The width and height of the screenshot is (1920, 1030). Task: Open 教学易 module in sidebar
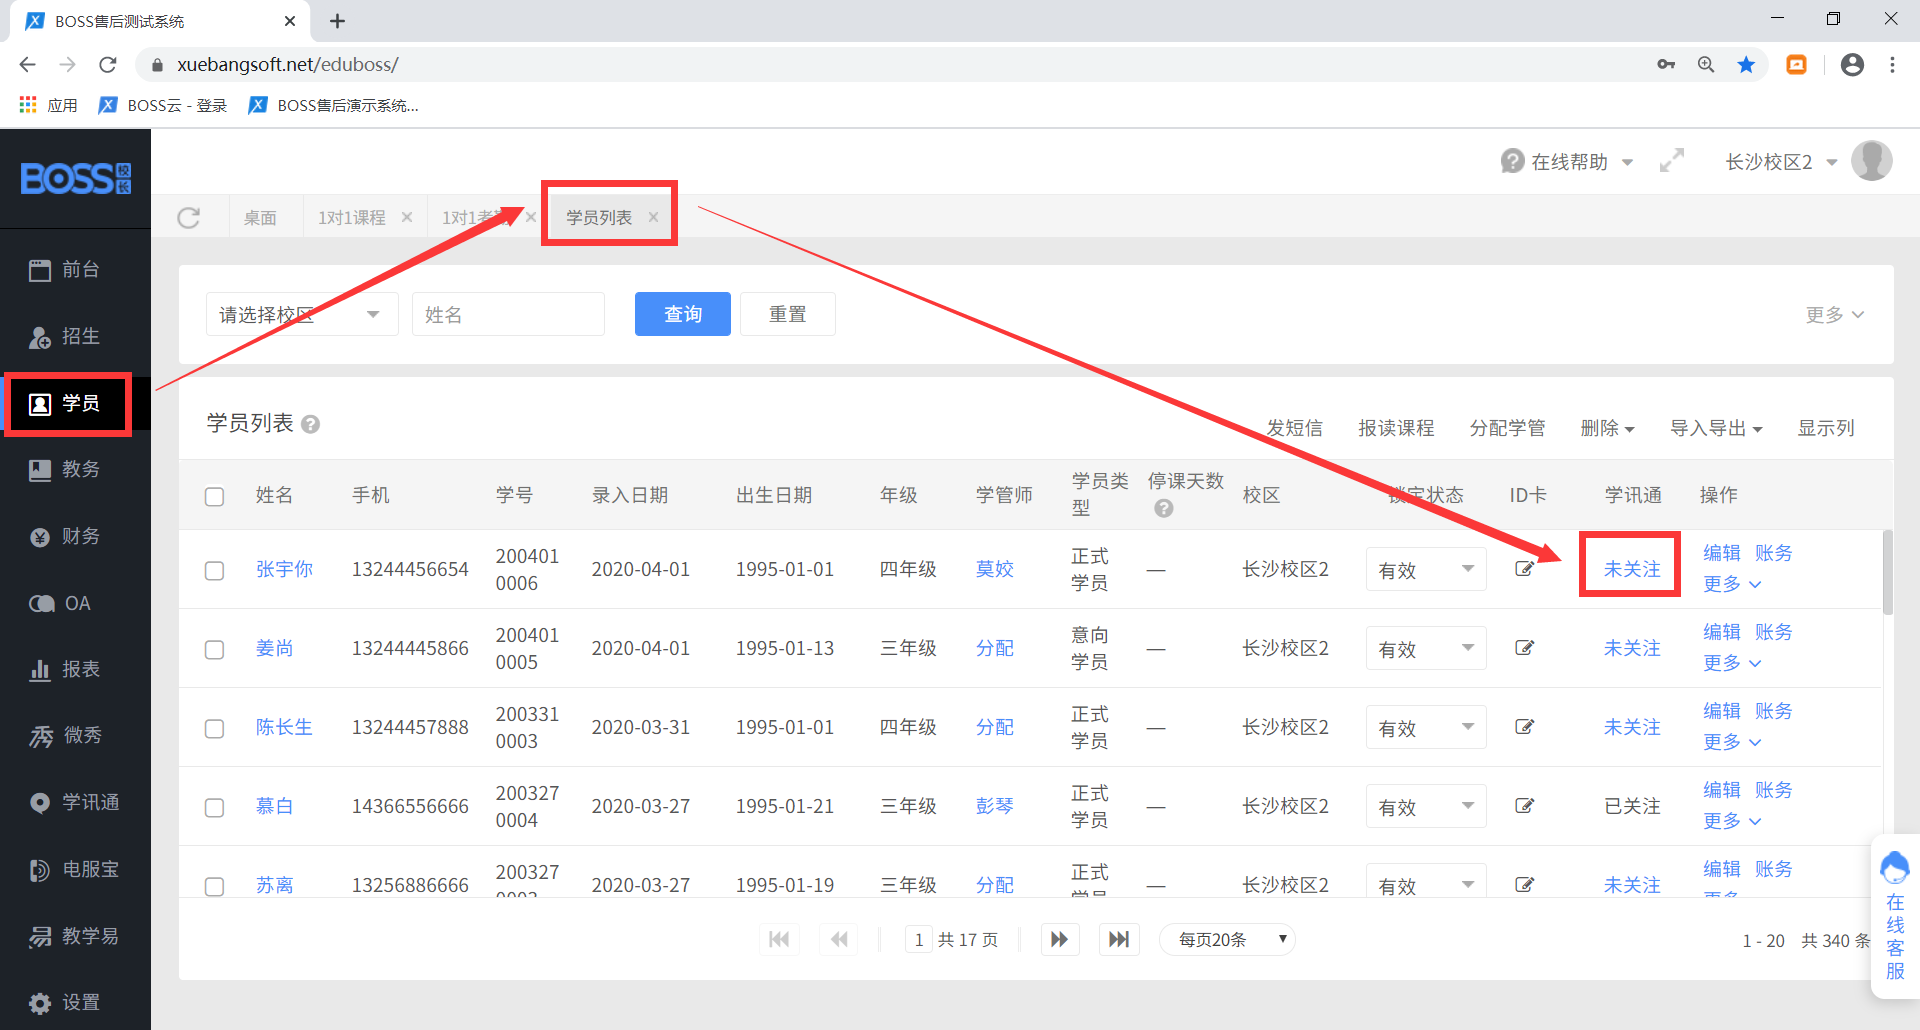click(75, 937)
